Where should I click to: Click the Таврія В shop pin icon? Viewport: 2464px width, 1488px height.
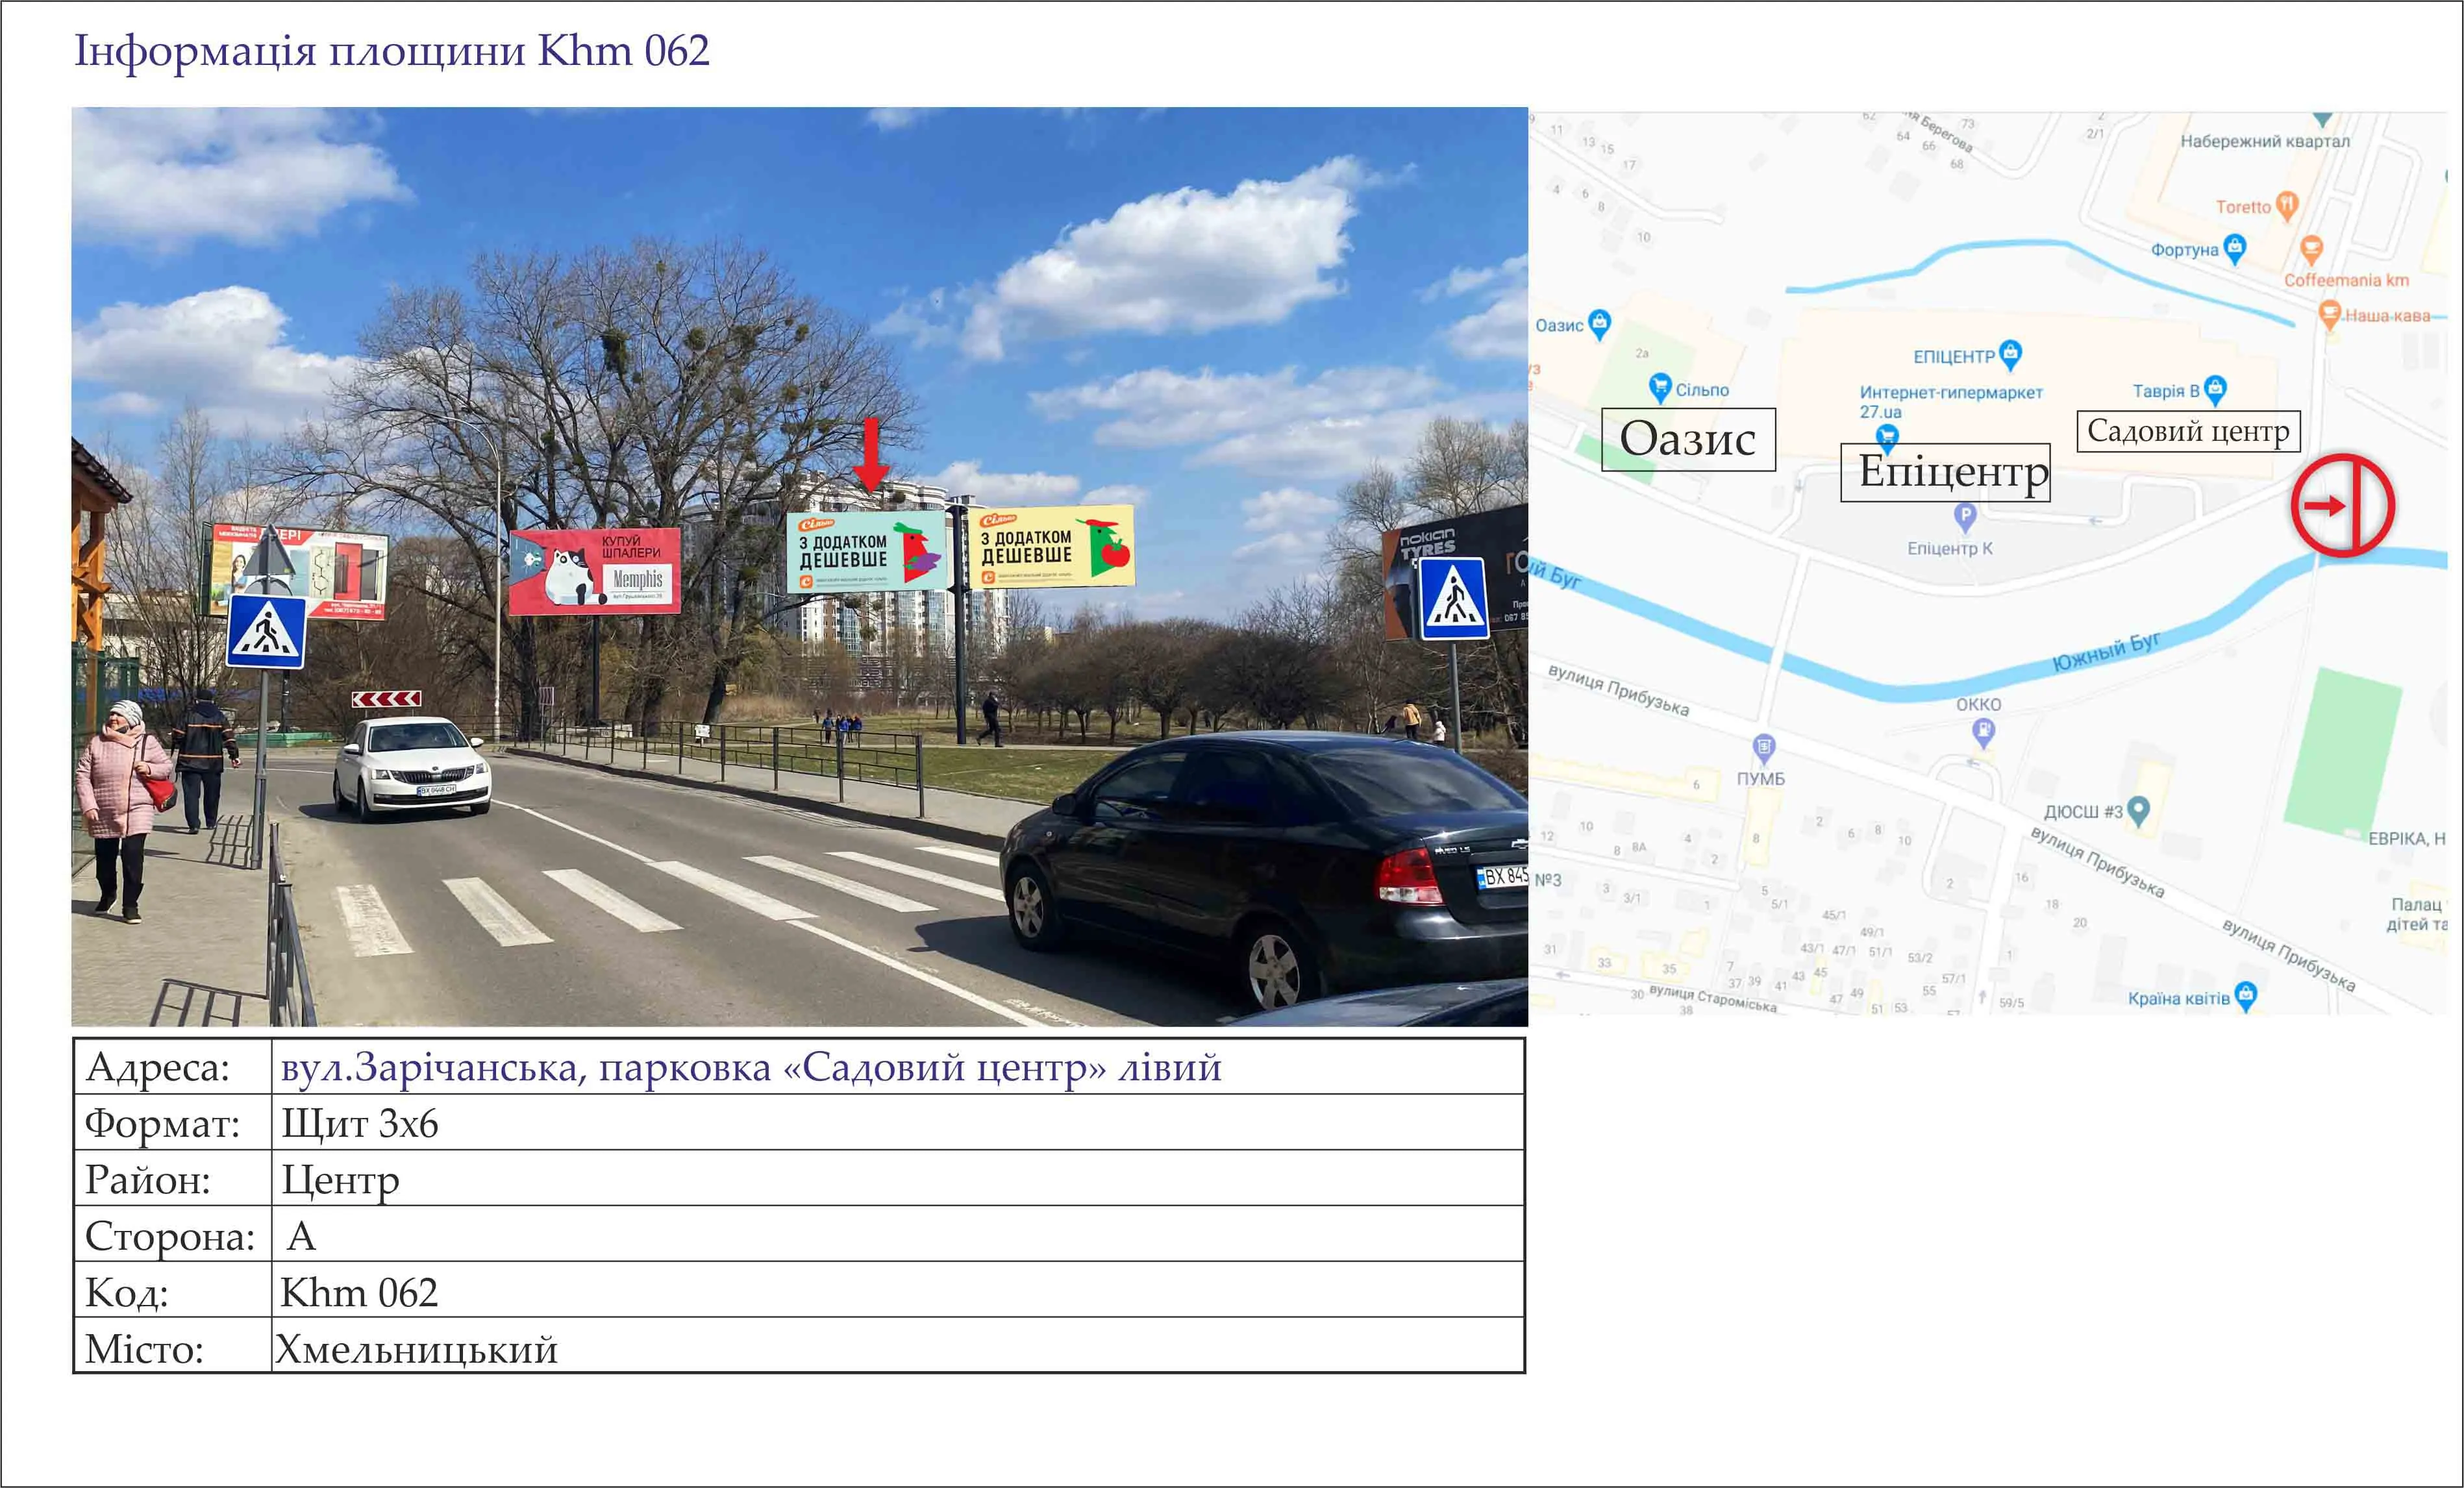click(2215, 388)
